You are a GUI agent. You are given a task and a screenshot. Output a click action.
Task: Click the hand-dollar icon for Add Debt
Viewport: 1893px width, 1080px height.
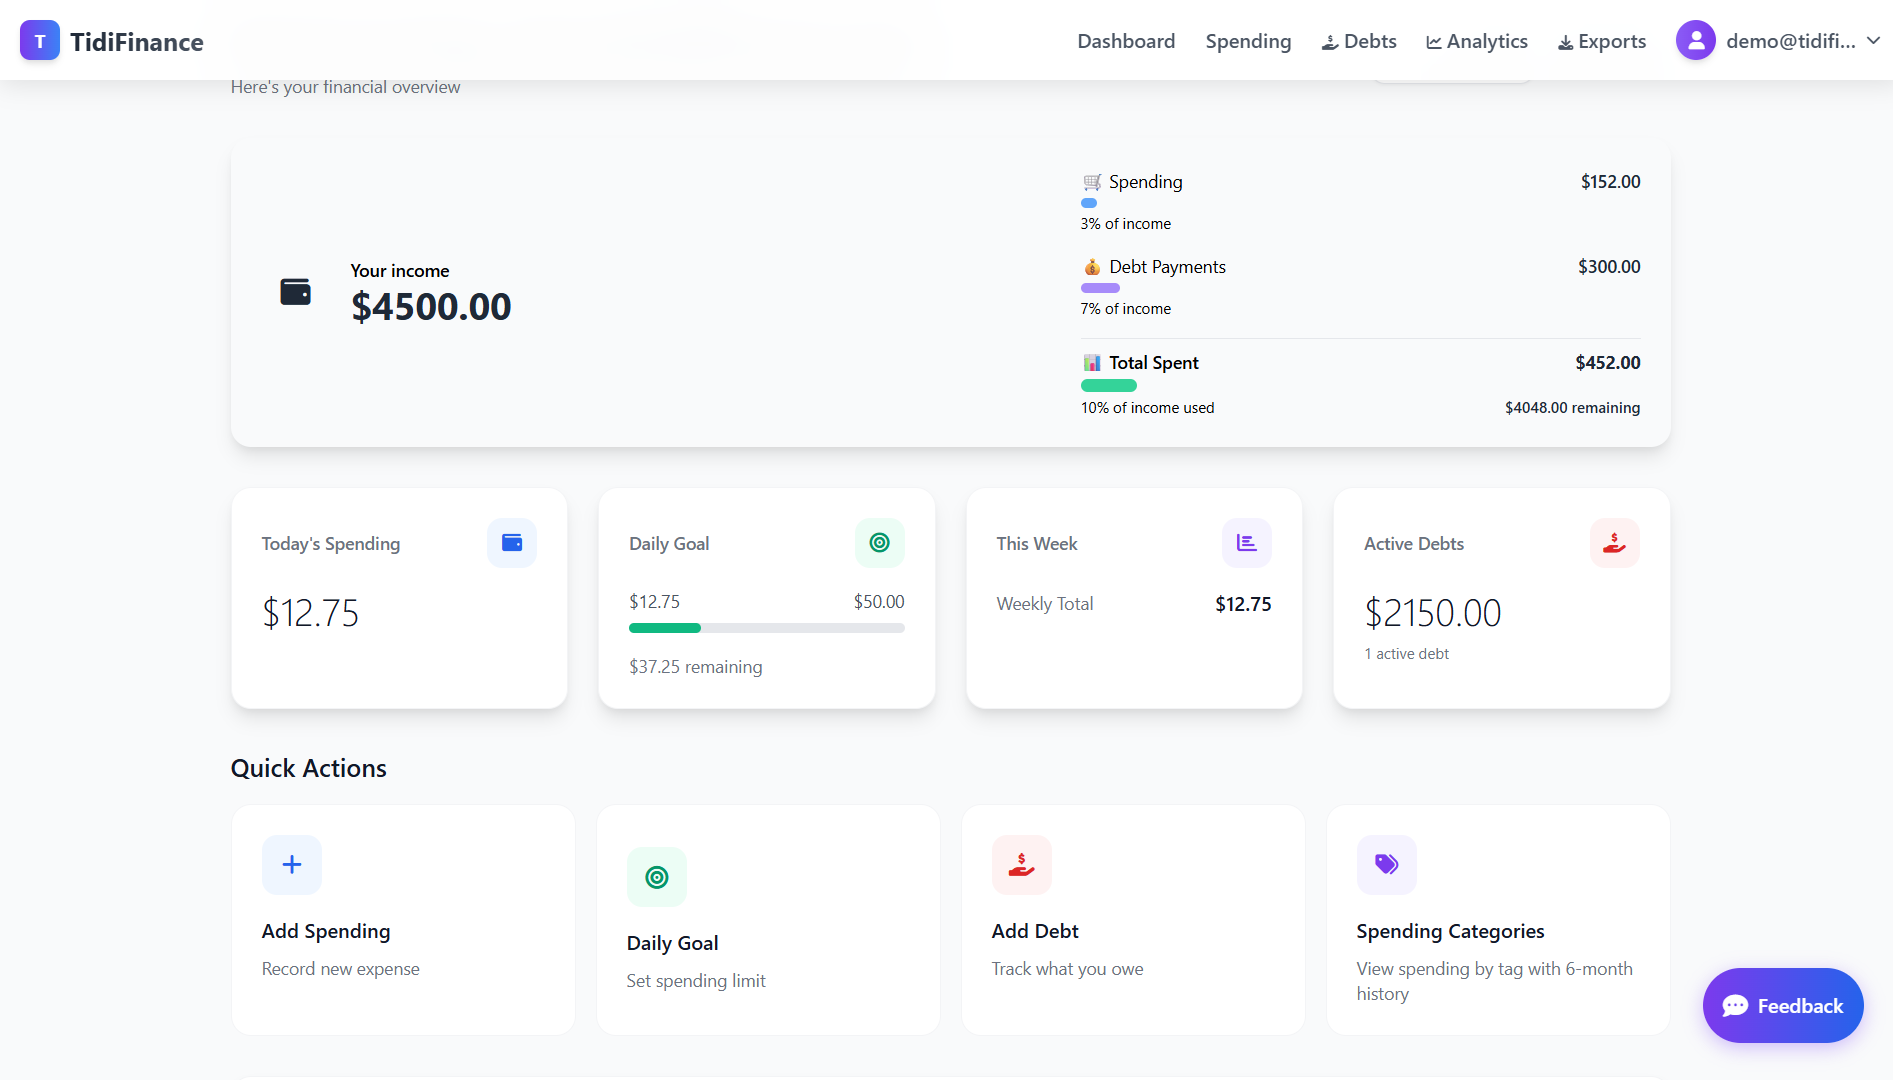tap(1022, 865)
